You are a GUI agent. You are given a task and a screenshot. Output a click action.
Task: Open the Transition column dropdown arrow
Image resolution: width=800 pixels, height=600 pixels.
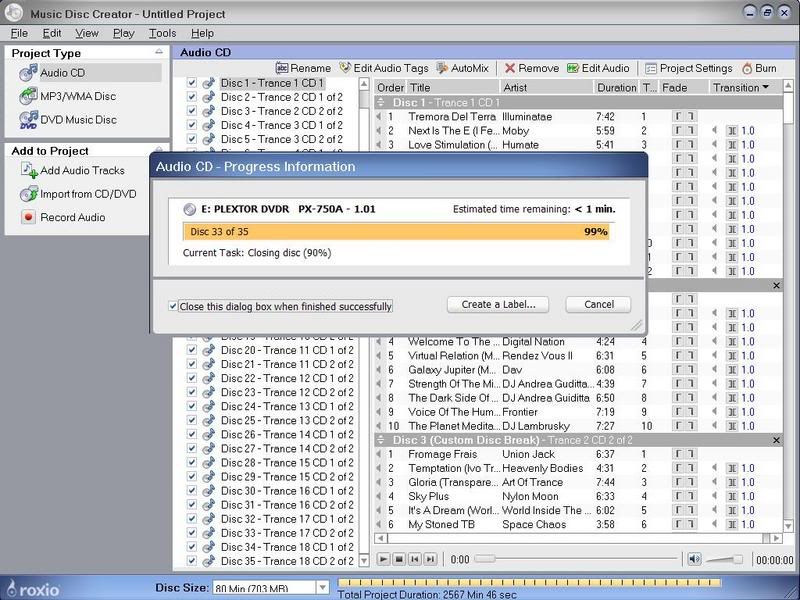tap(765, 88)
